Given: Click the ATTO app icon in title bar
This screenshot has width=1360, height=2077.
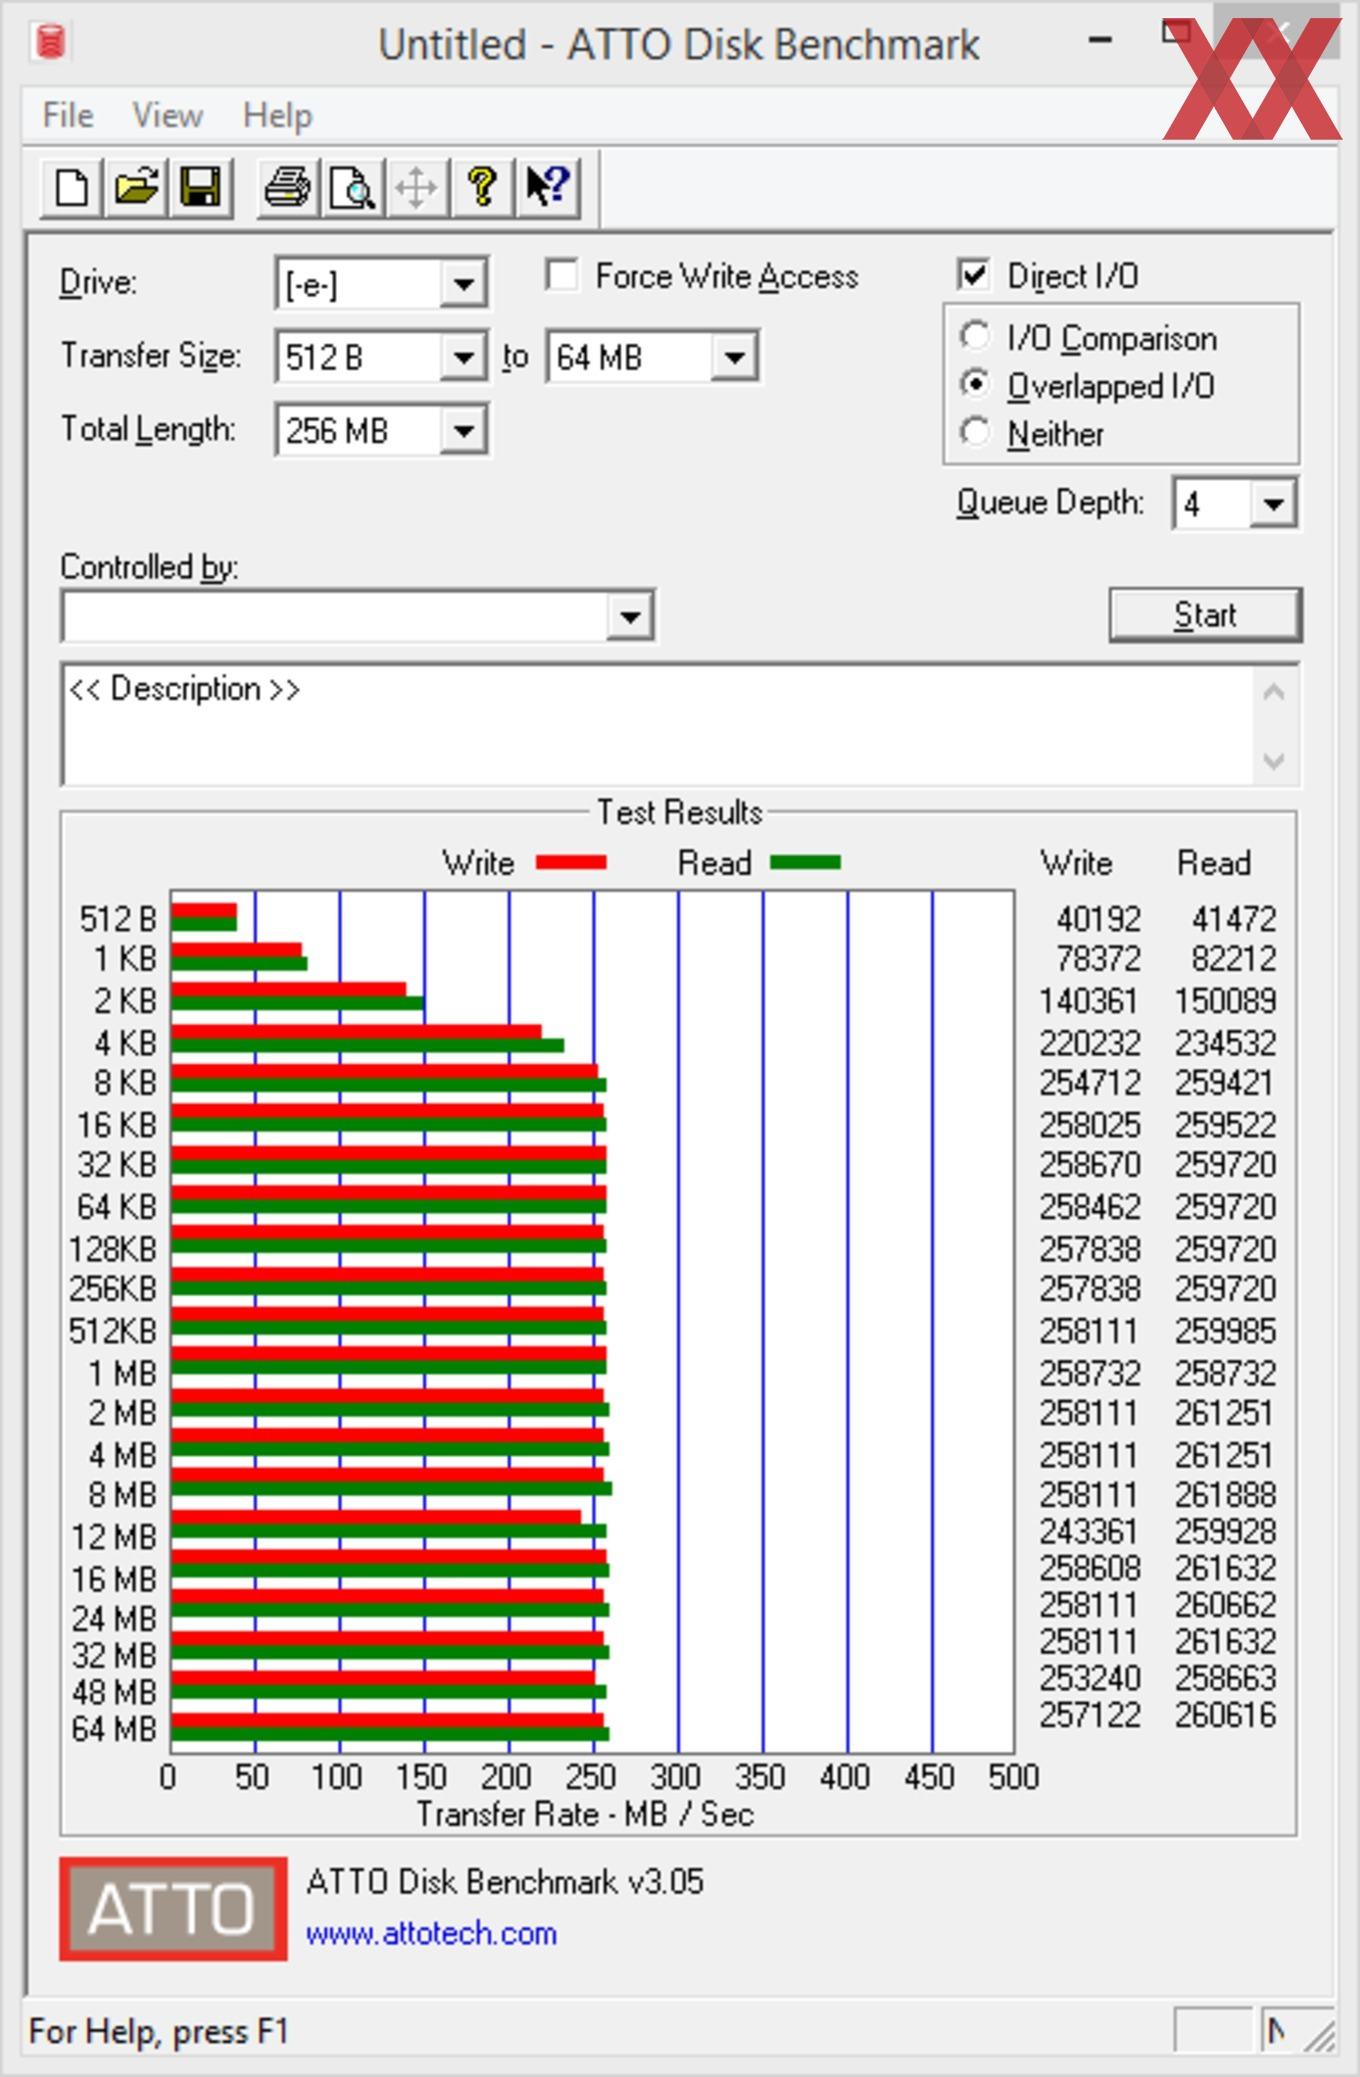Looking at the screenshot, I should (50, 42).
